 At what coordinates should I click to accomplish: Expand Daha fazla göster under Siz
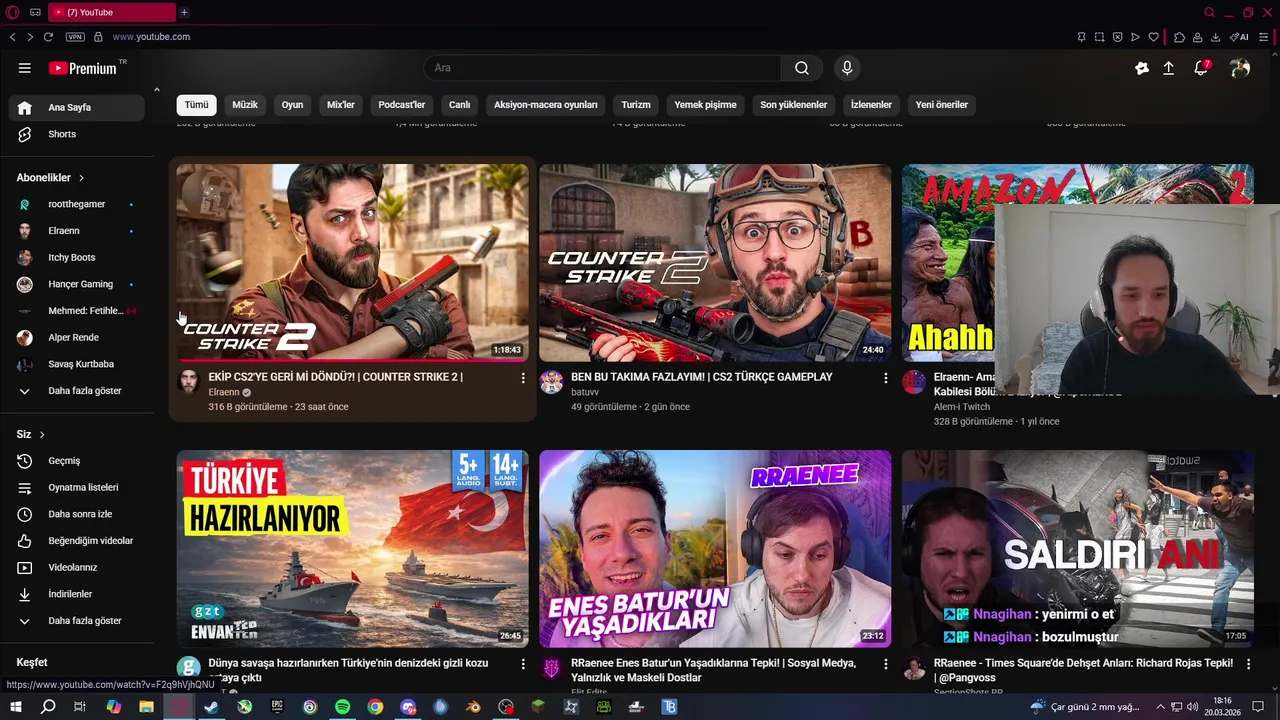click(78, 621)
